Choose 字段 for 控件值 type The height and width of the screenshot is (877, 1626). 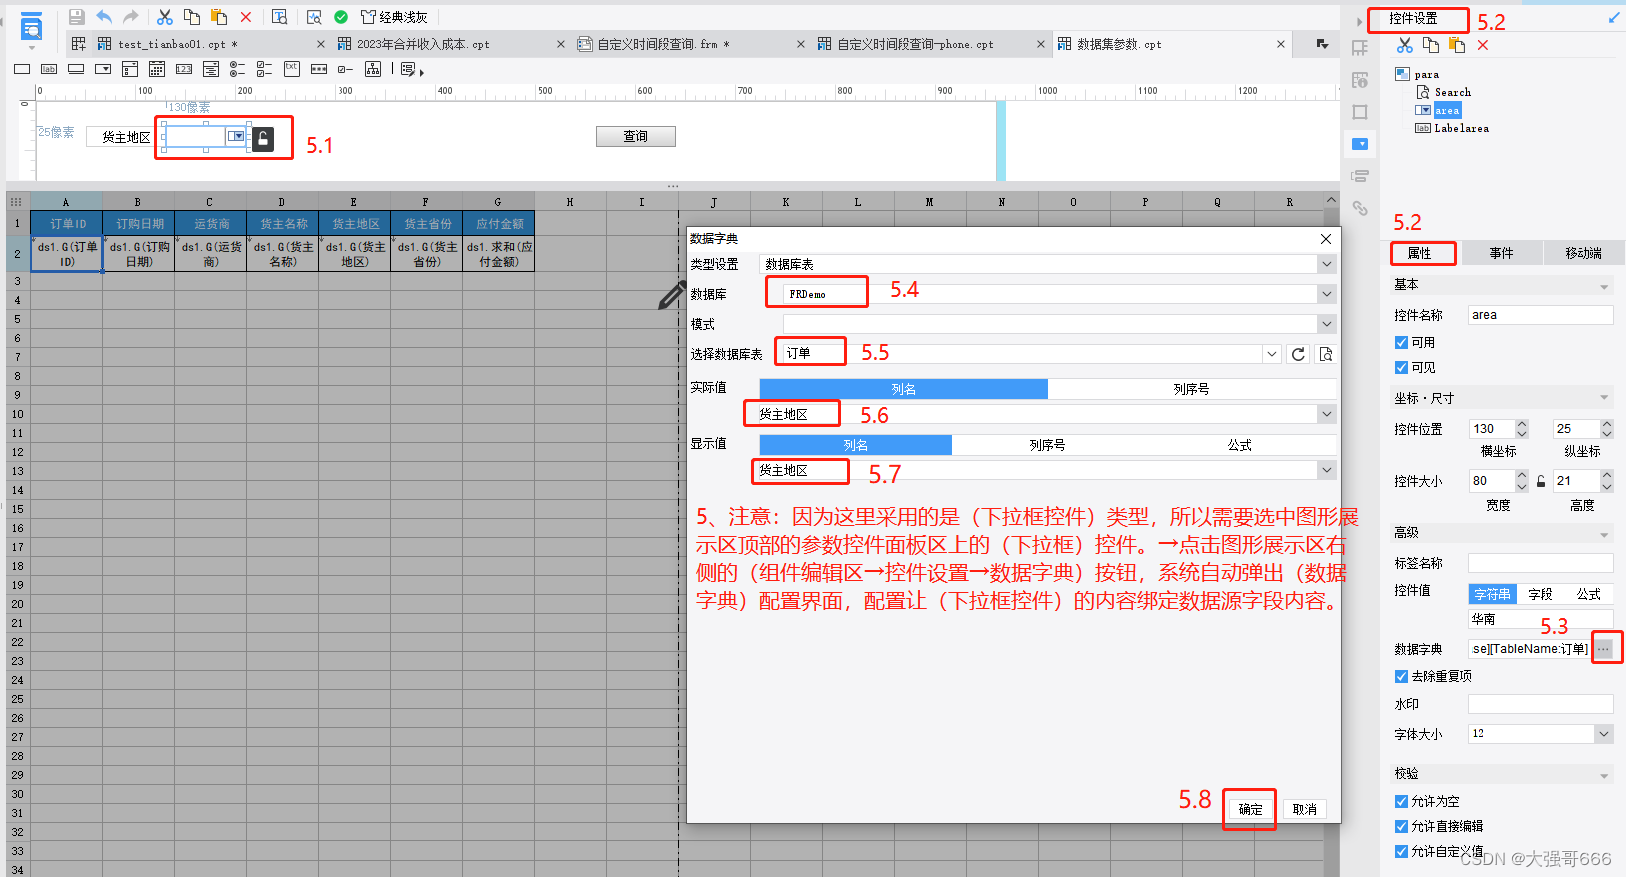(x=1540, y=594)
